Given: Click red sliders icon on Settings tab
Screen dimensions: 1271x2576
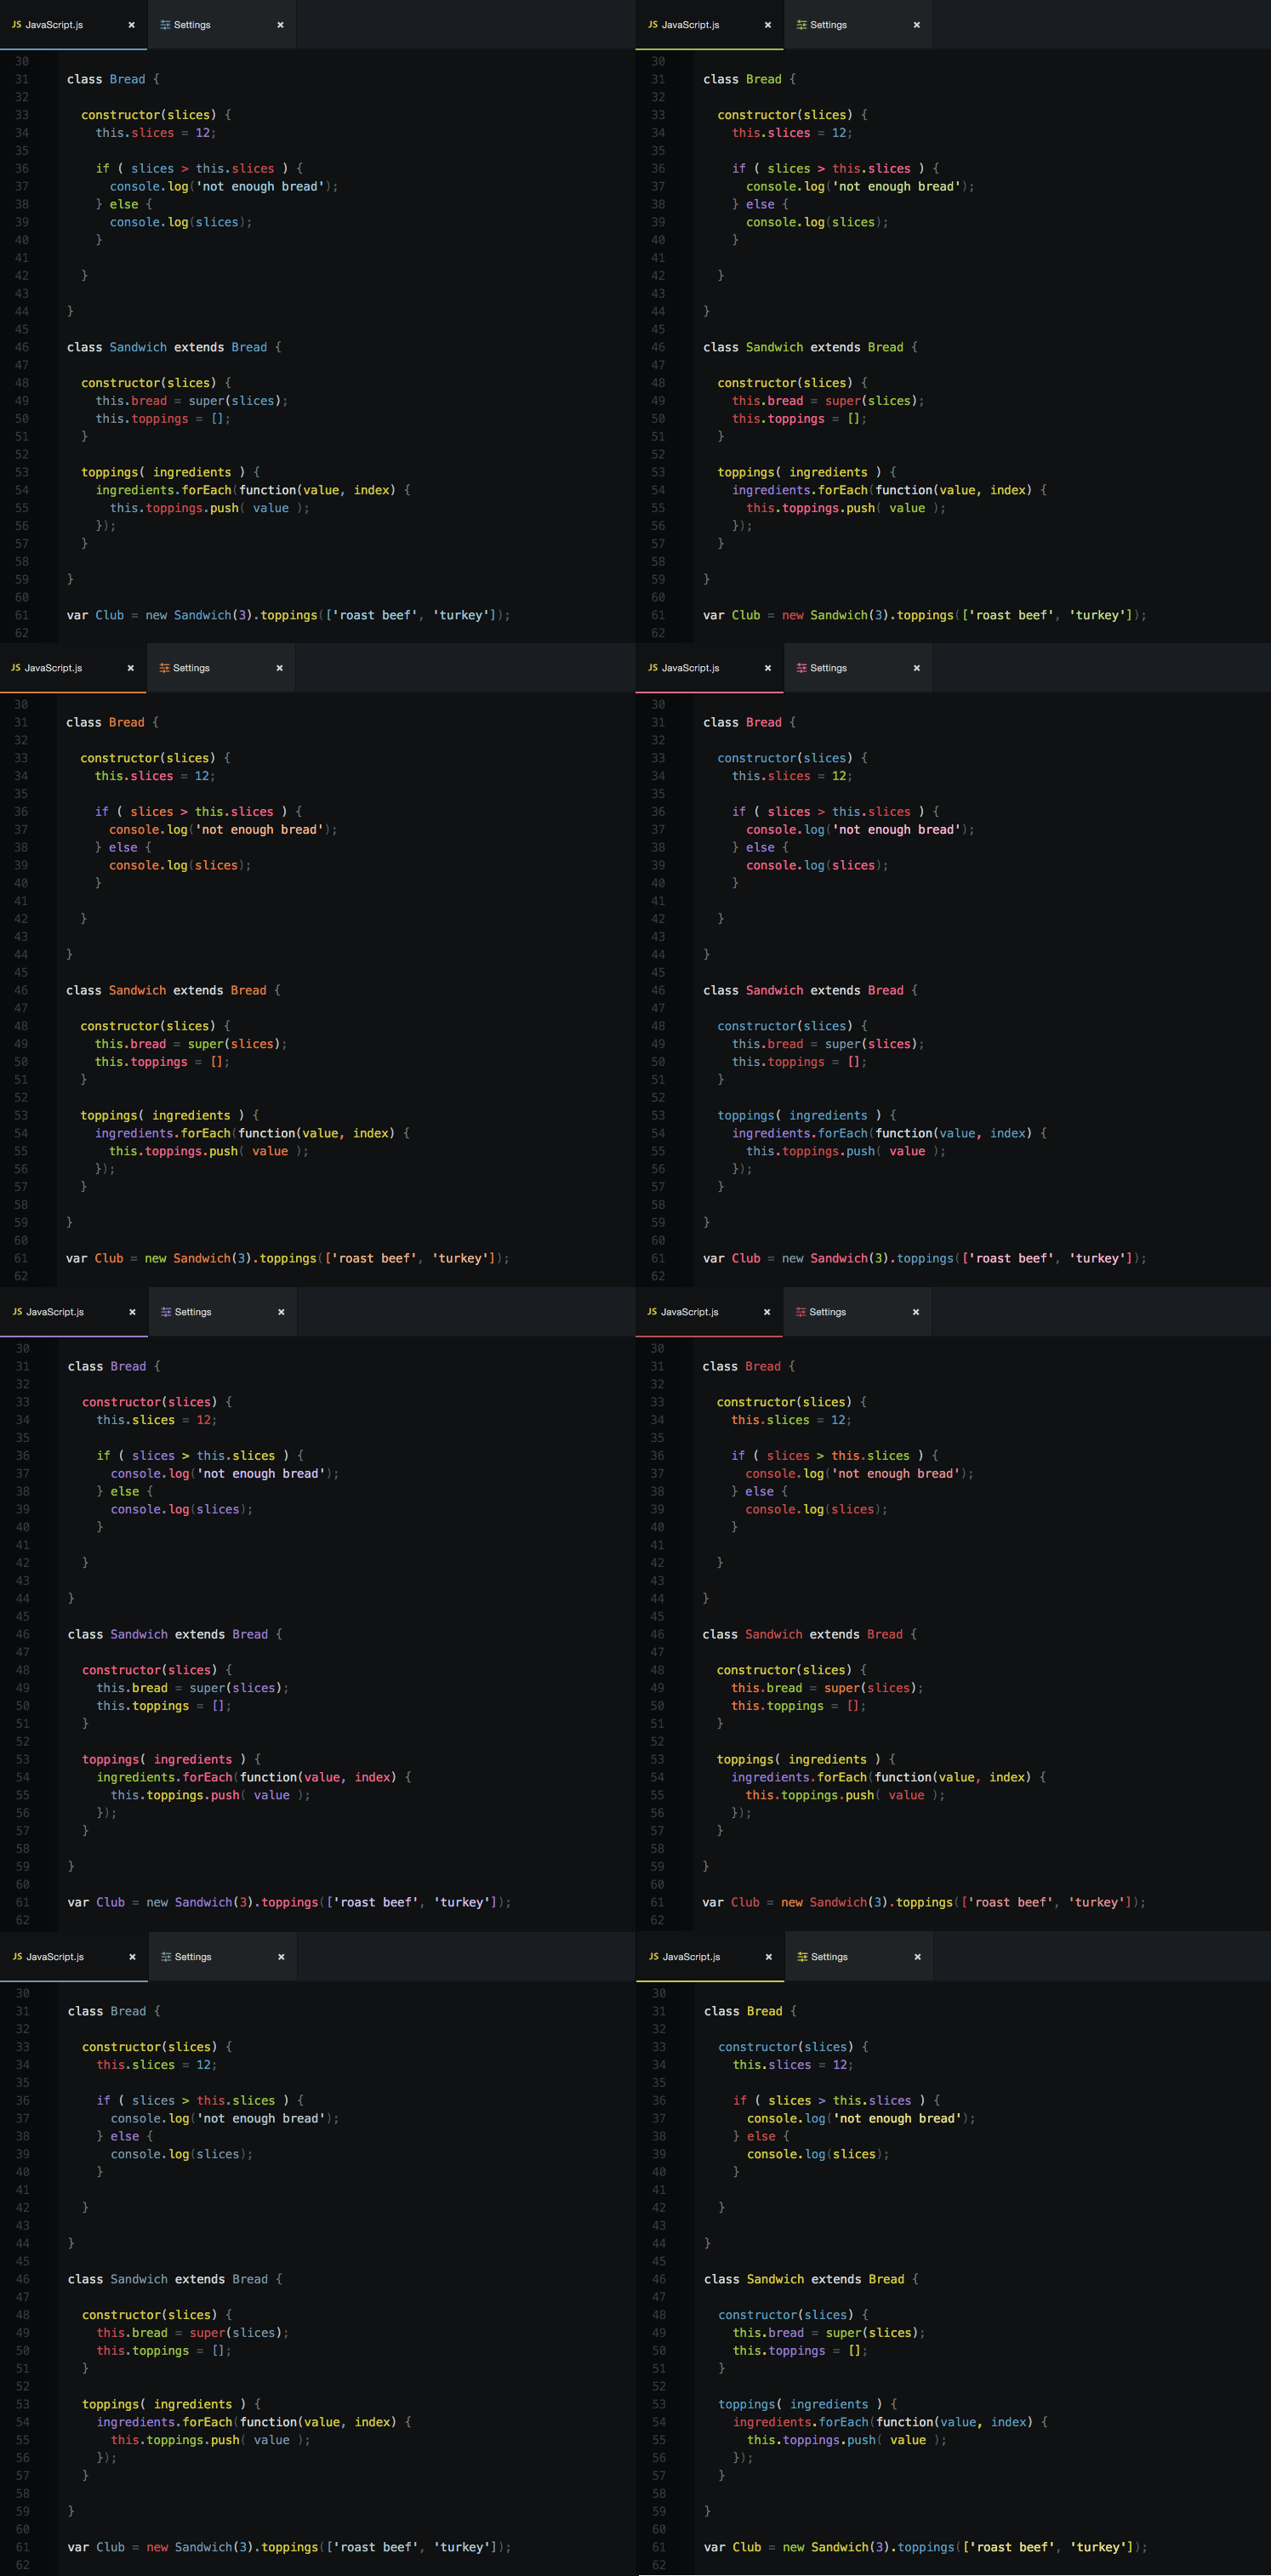Looking at the screenshot, I should click(800, 1312).
